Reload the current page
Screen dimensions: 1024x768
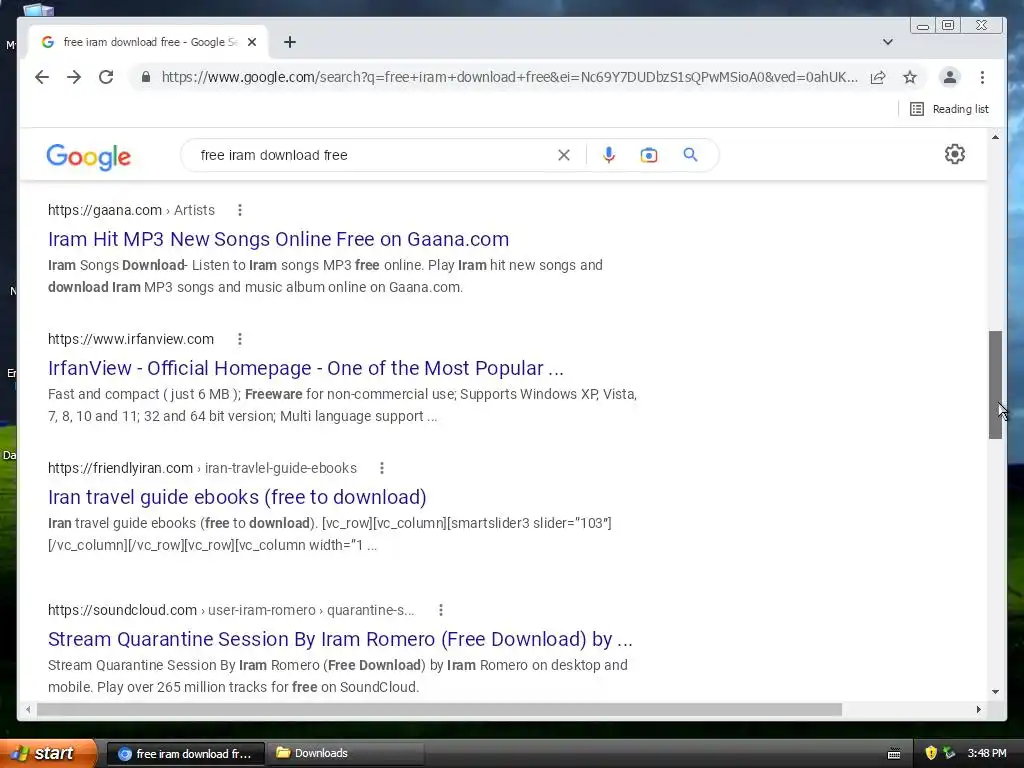(106, 77)
